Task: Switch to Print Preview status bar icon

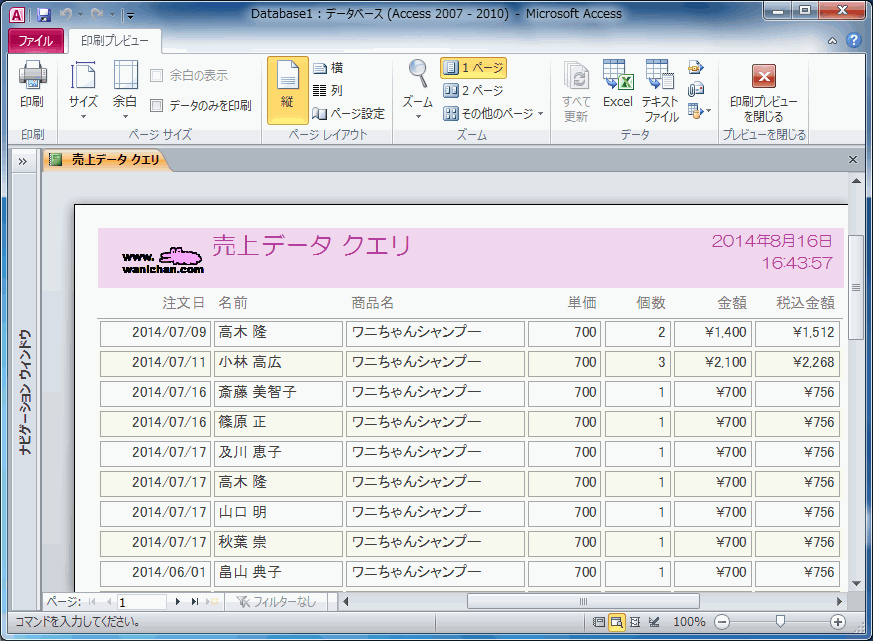Action: [617, 622]
